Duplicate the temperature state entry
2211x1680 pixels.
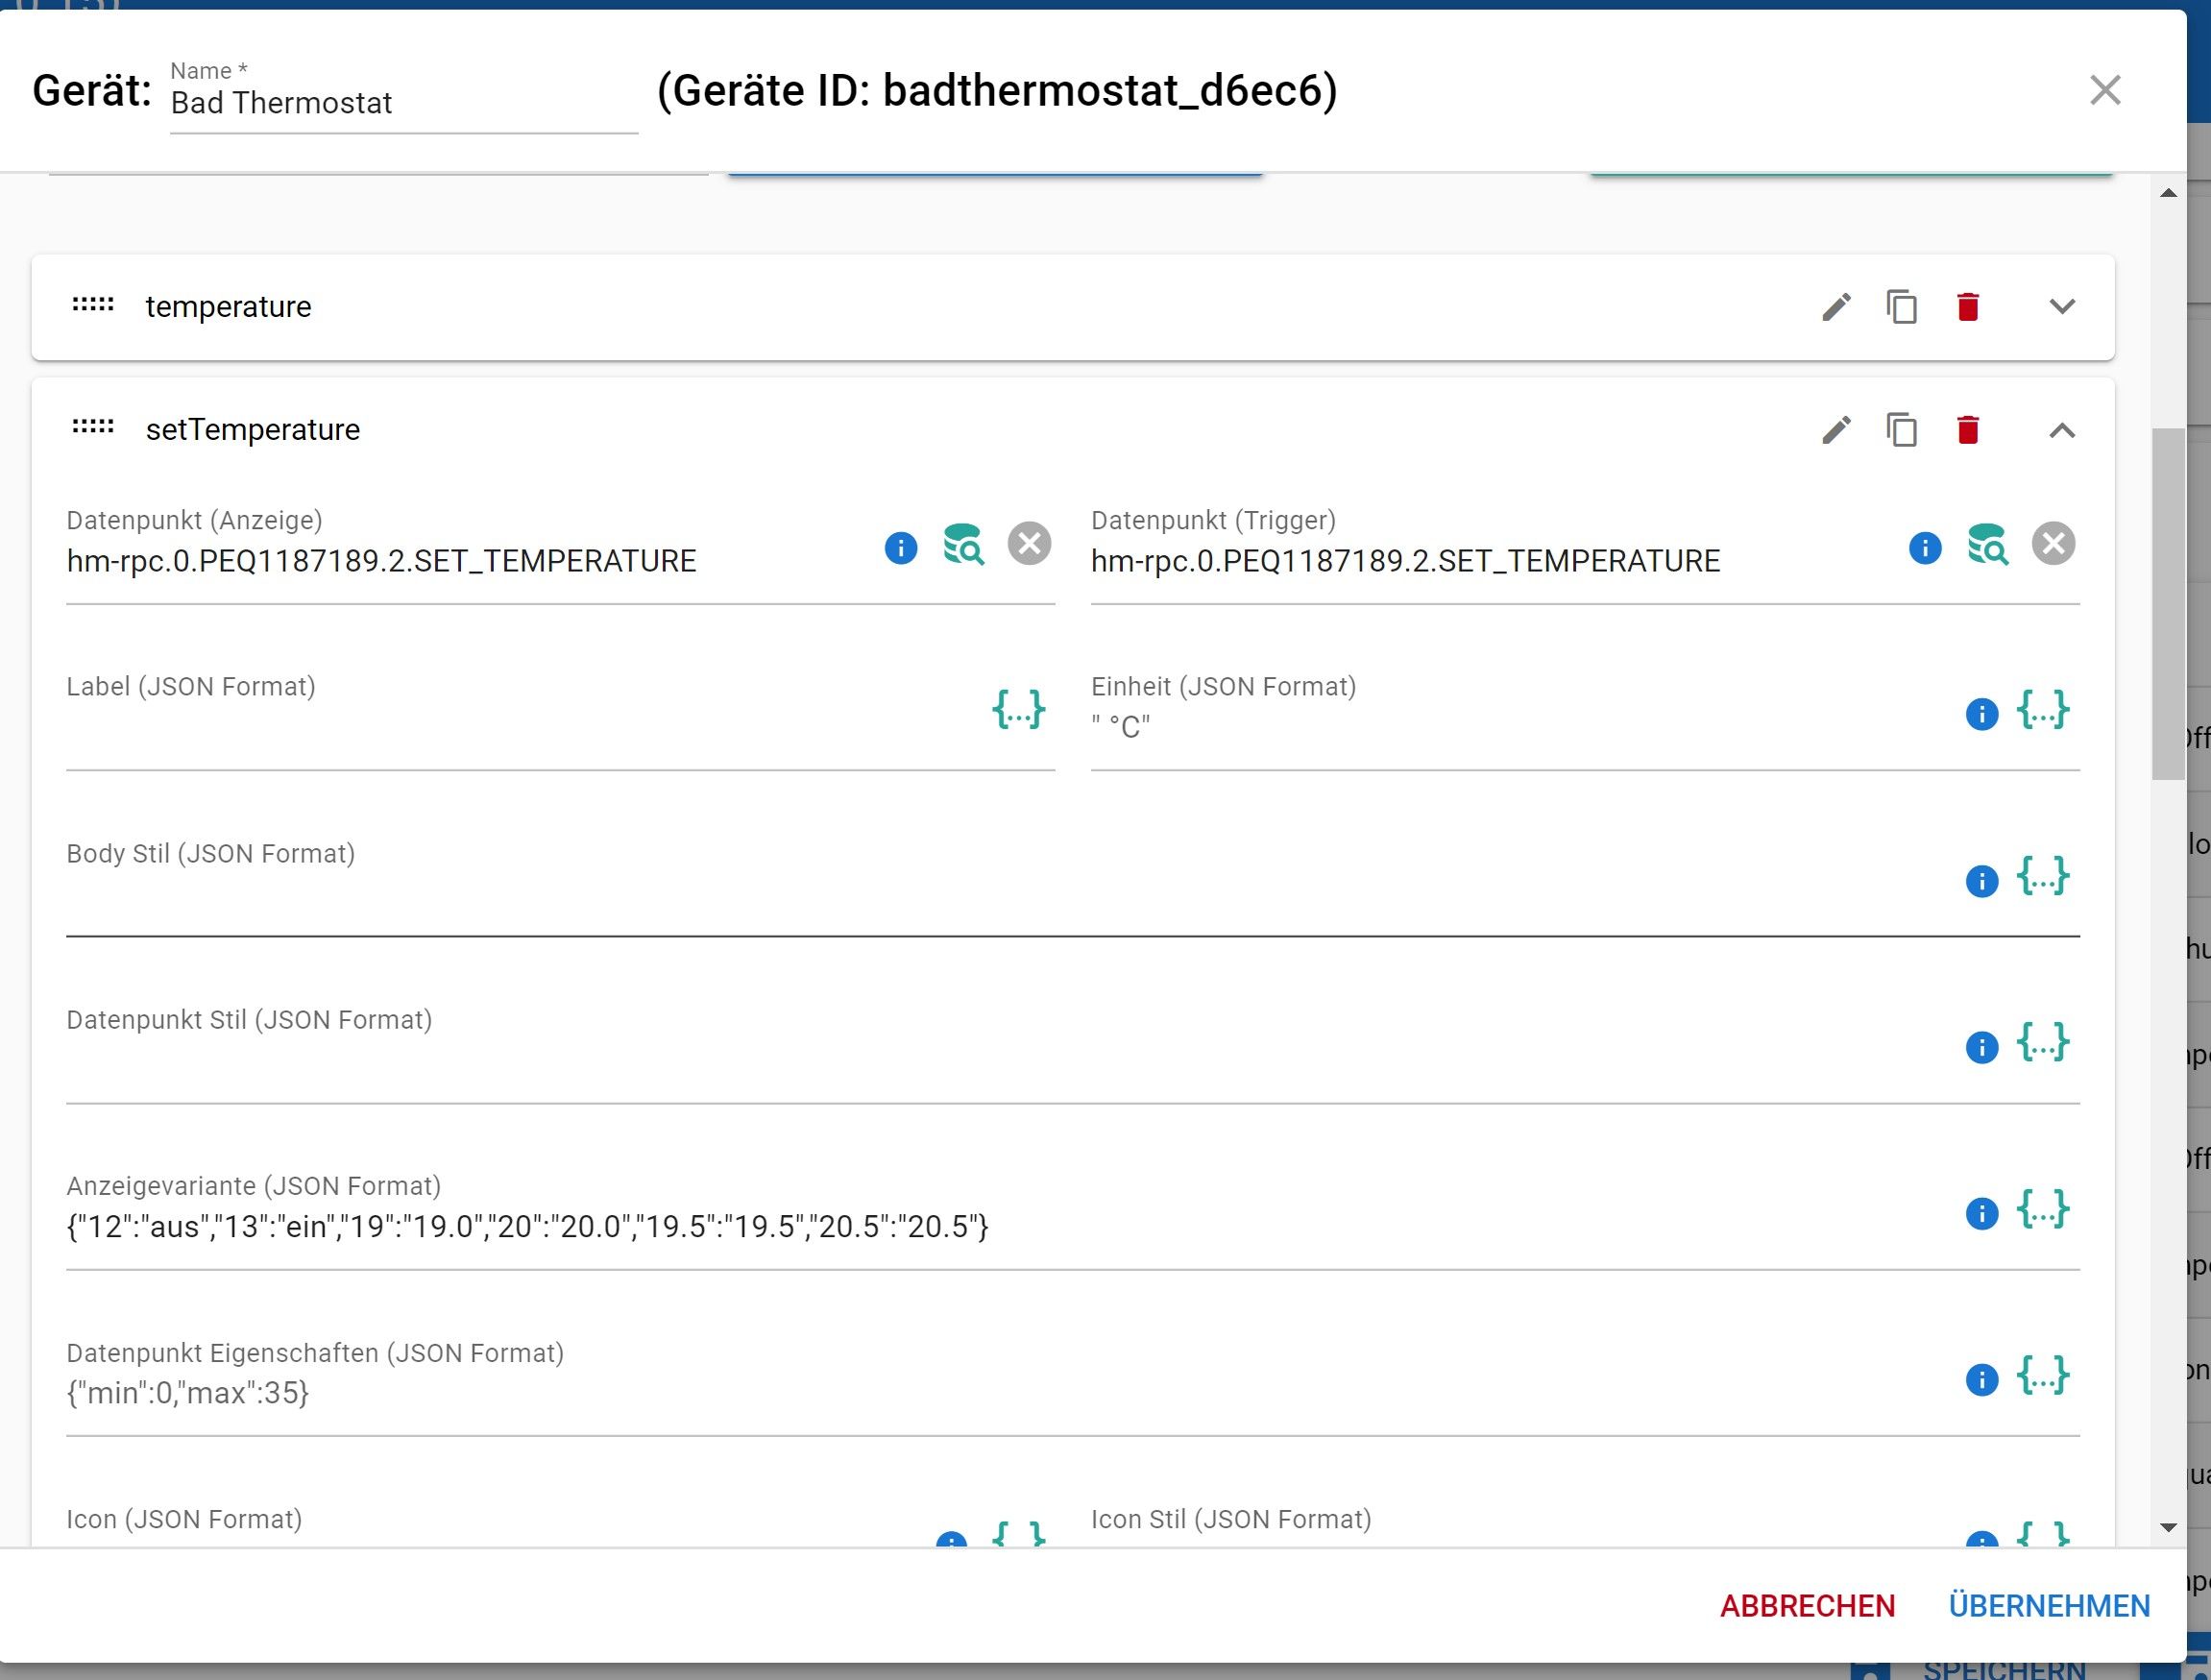[1902, 307]
